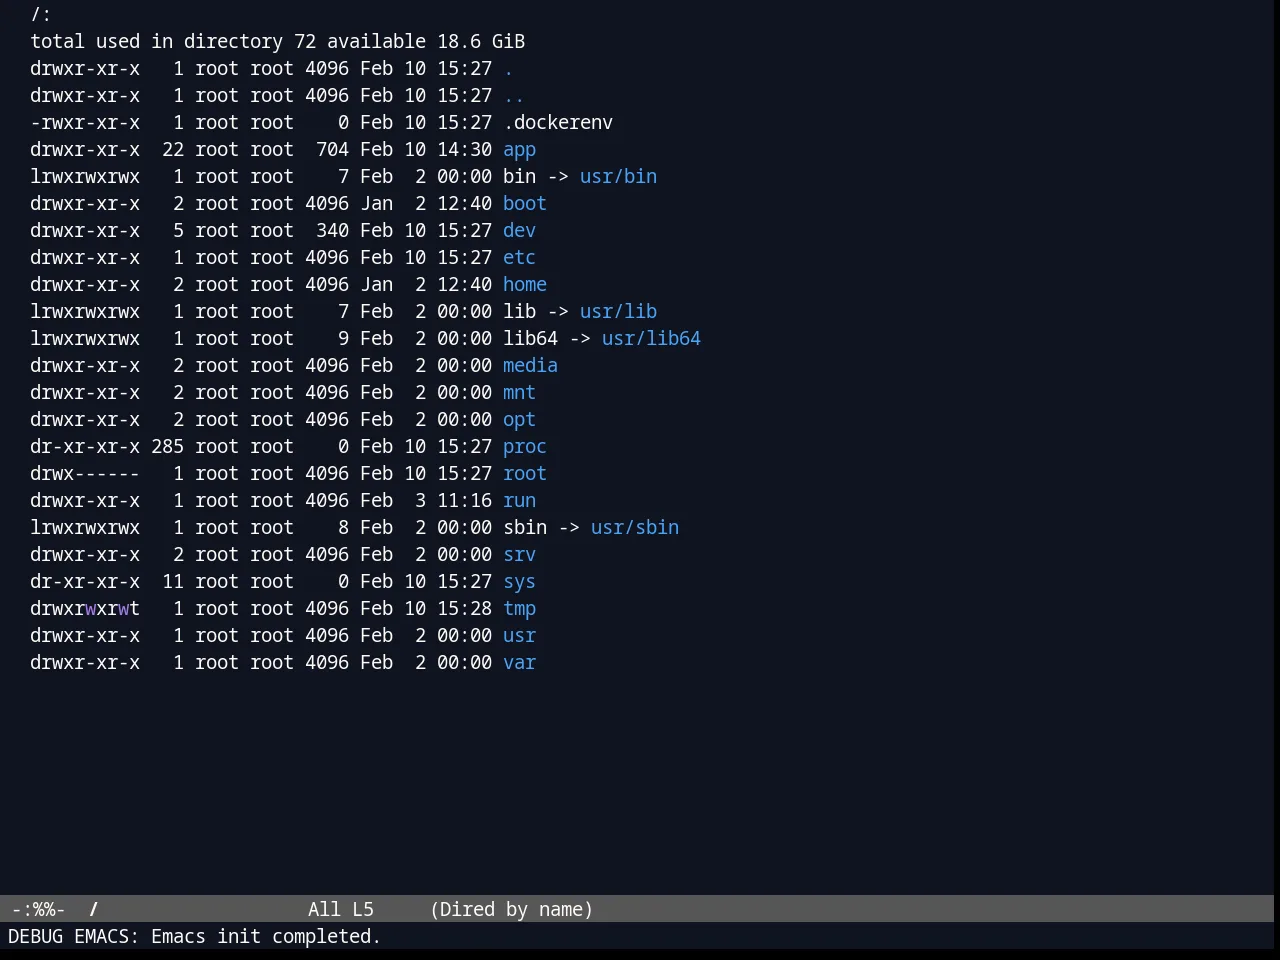Open the media directory
1280x960 pixels.
click(530, 365)
